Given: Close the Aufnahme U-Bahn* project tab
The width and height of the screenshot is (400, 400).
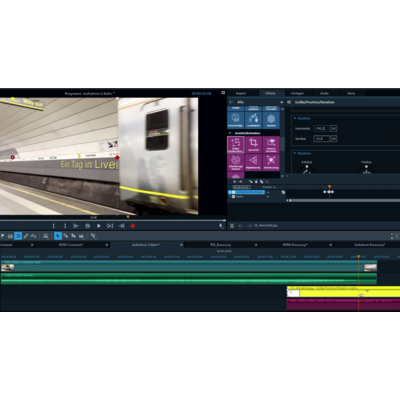Looking at the screenshot, I should [x=182, y=245].
